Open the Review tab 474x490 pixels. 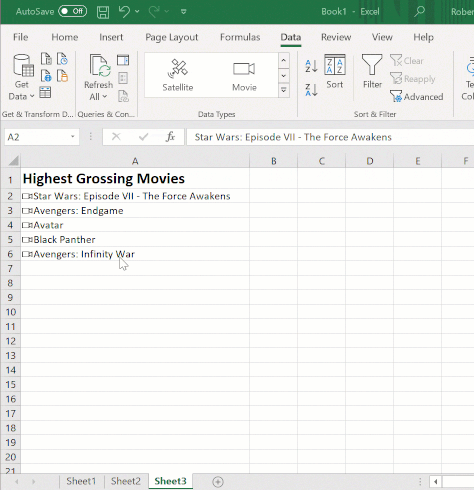click(x=336, y=37)
